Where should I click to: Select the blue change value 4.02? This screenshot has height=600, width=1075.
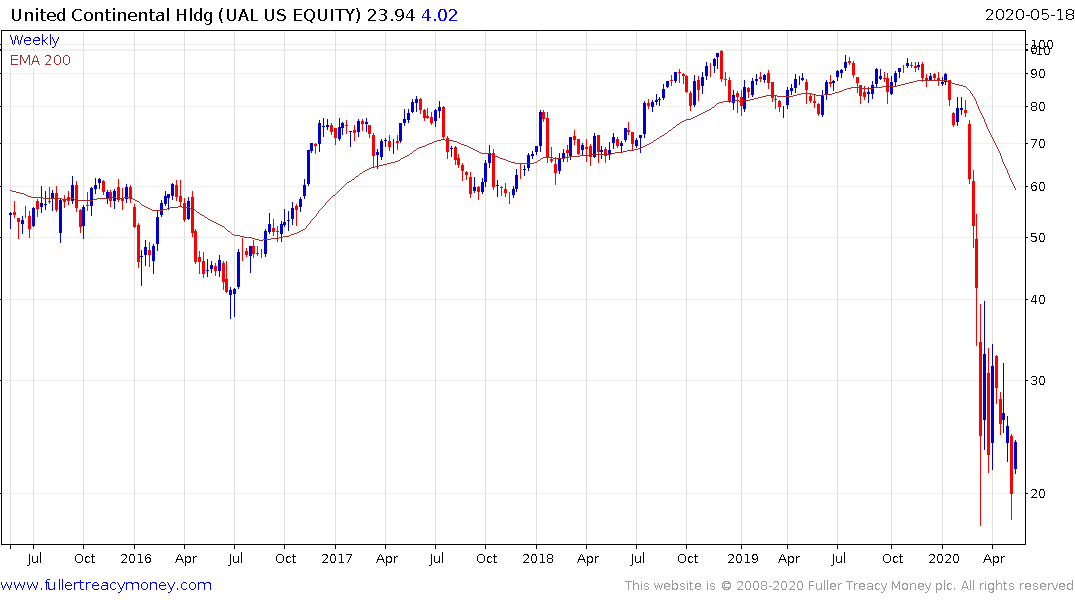pos(439,14)
